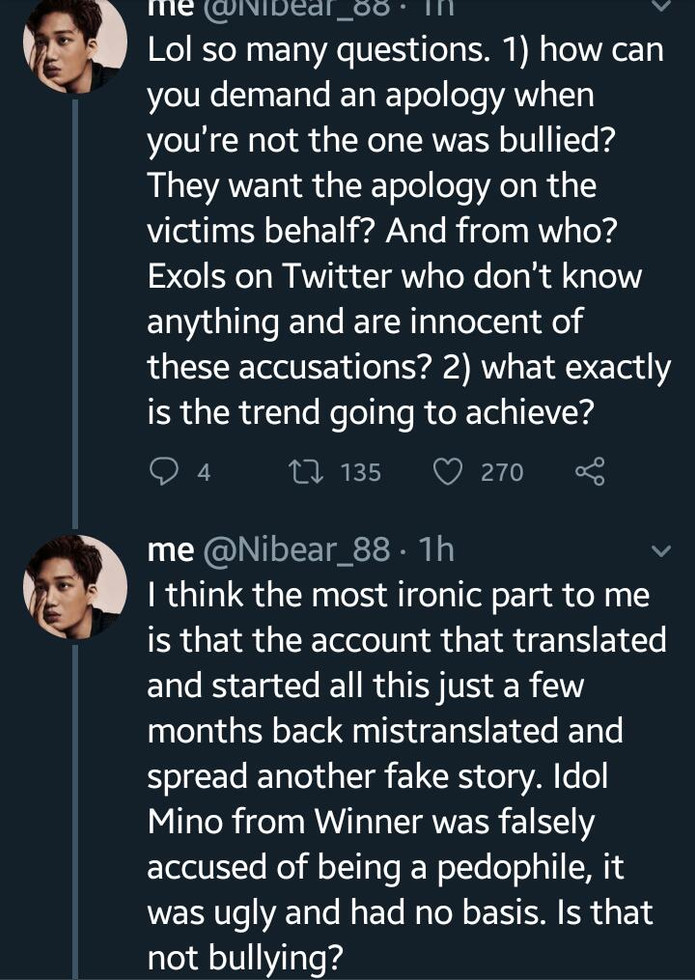The image size is (695, 980).
Task: Like the tweet with 270 likes
Action: (x=447, y=472)
